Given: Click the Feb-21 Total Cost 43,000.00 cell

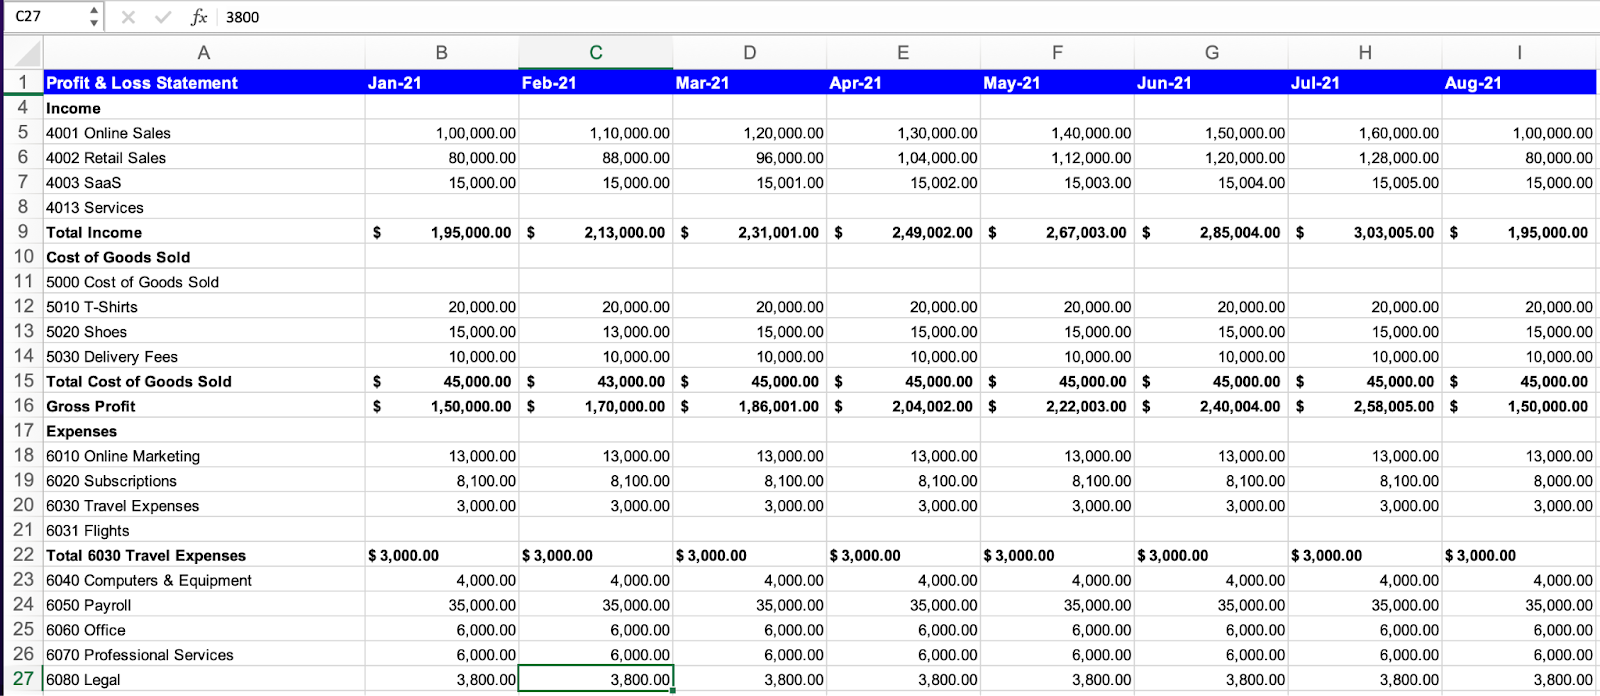Looking at the screenshot, I should [596, 381].
